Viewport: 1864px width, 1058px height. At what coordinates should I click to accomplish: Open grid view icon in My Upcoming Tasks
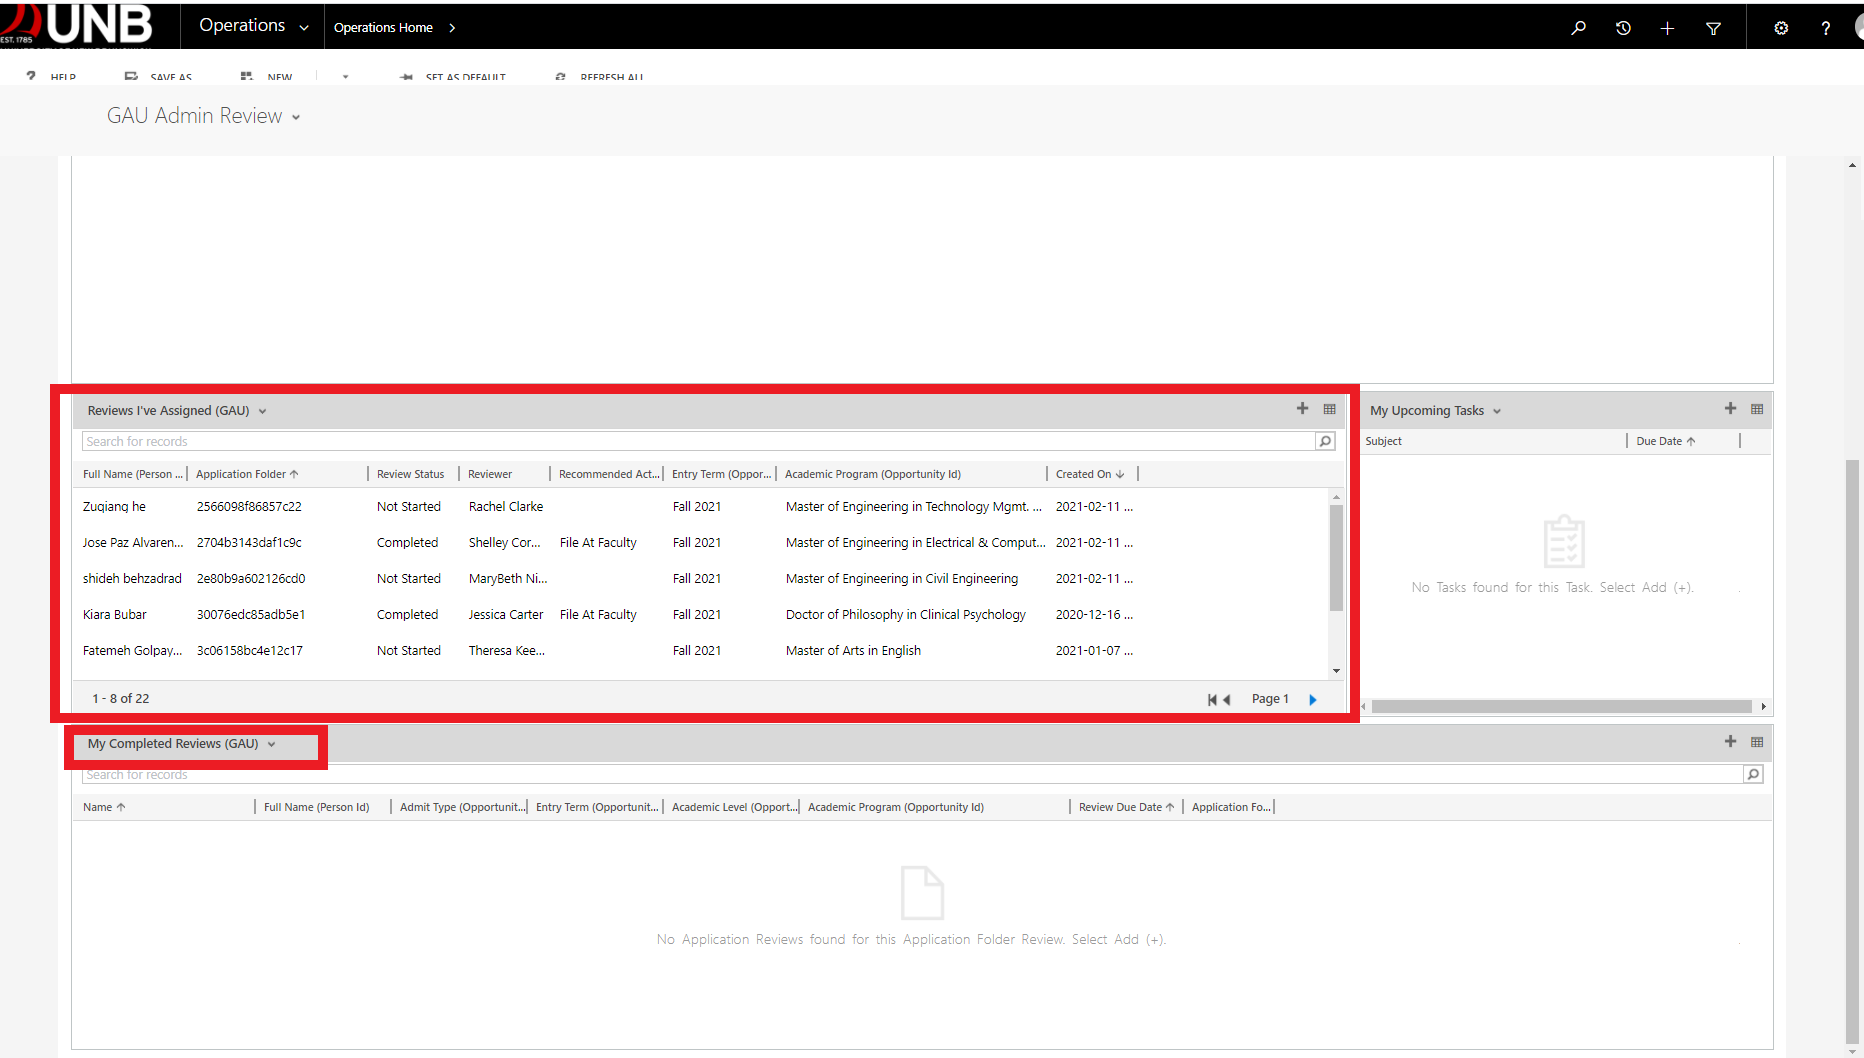click(1757, 409)
